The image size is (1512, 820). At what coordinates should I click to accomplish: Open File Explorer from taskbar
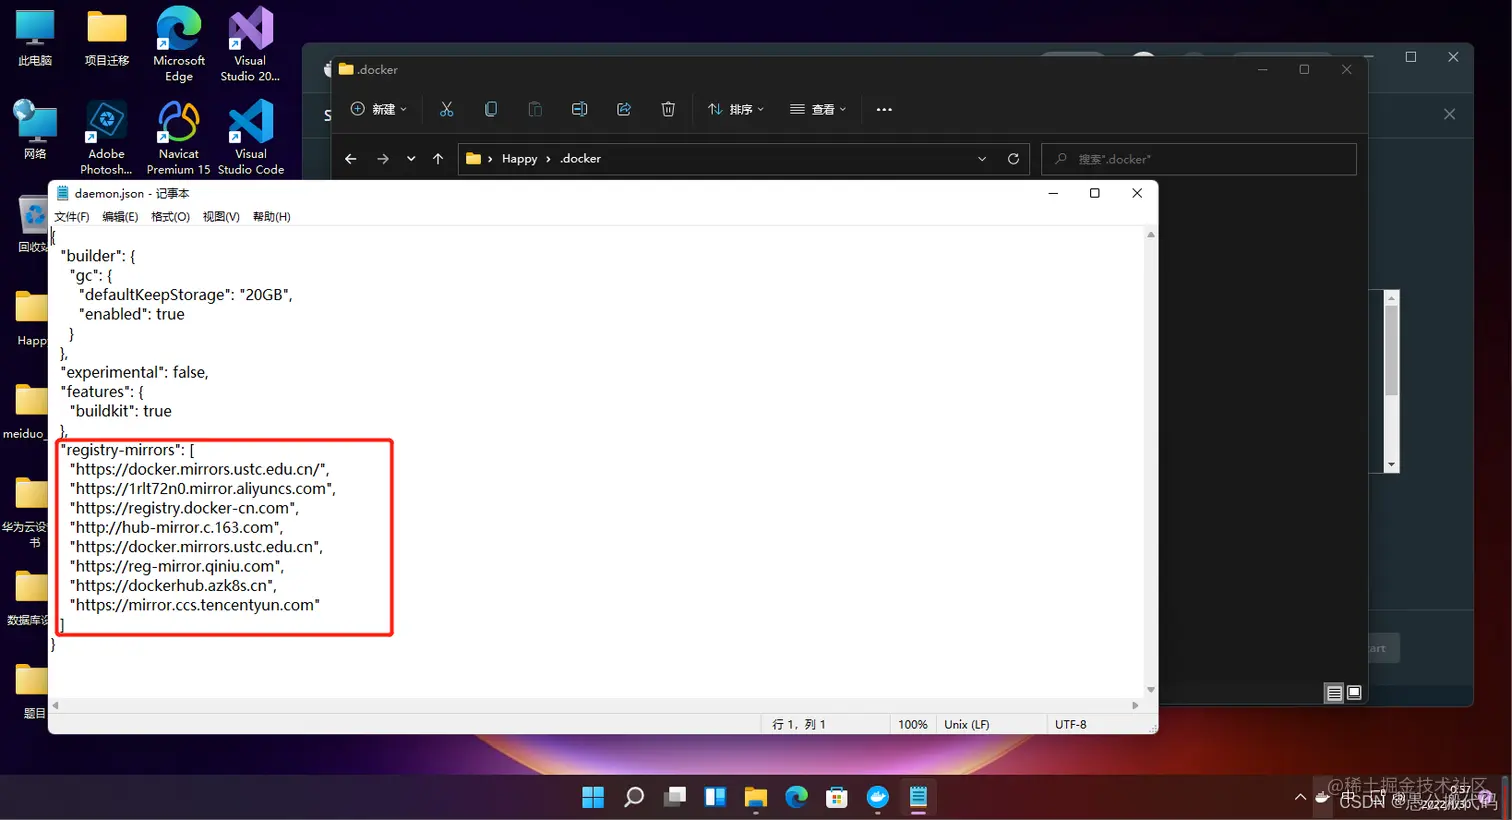coord(756,797)
